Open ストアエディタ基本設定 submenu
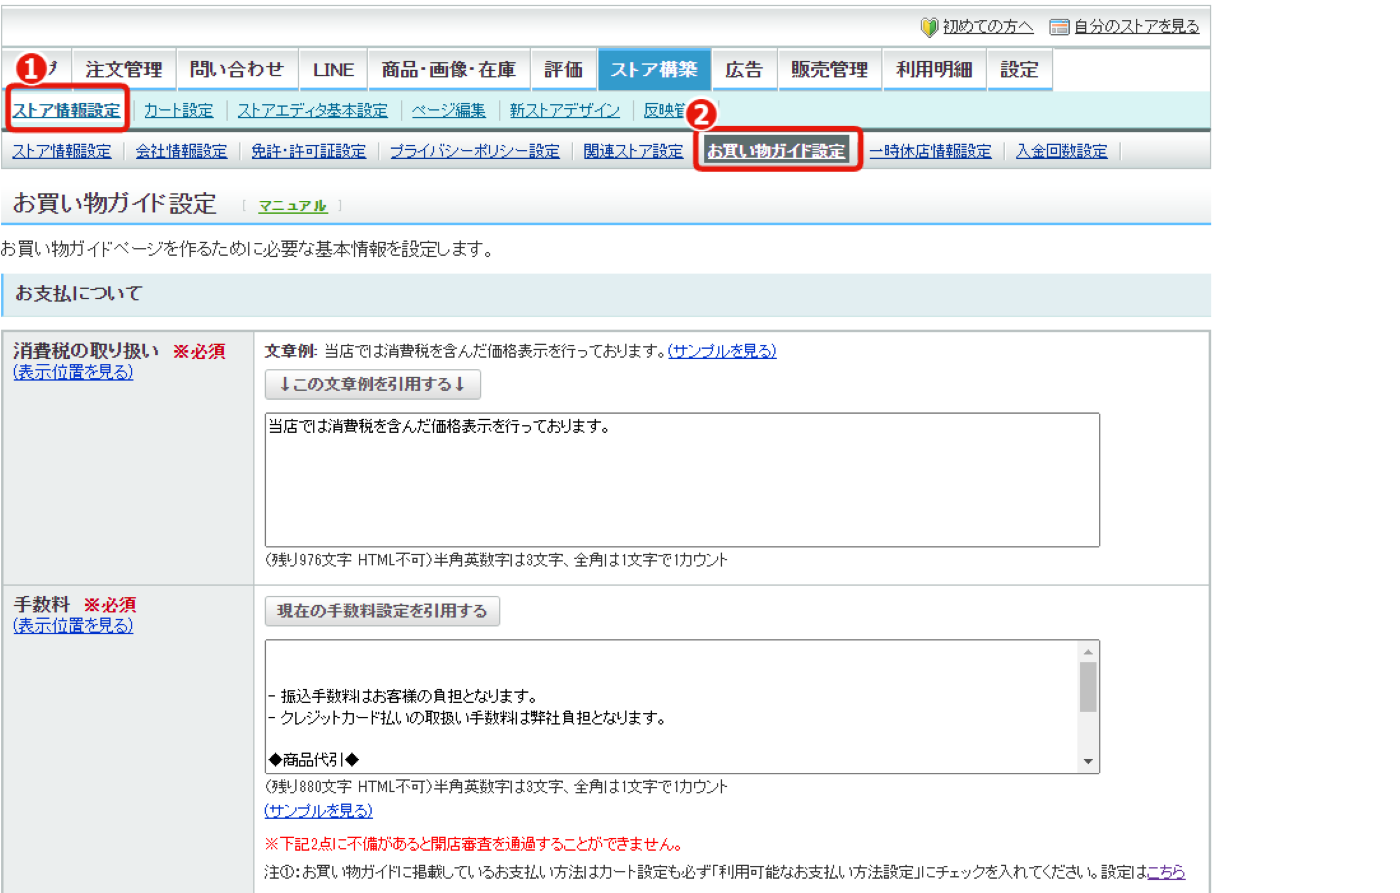 [313, 110]
